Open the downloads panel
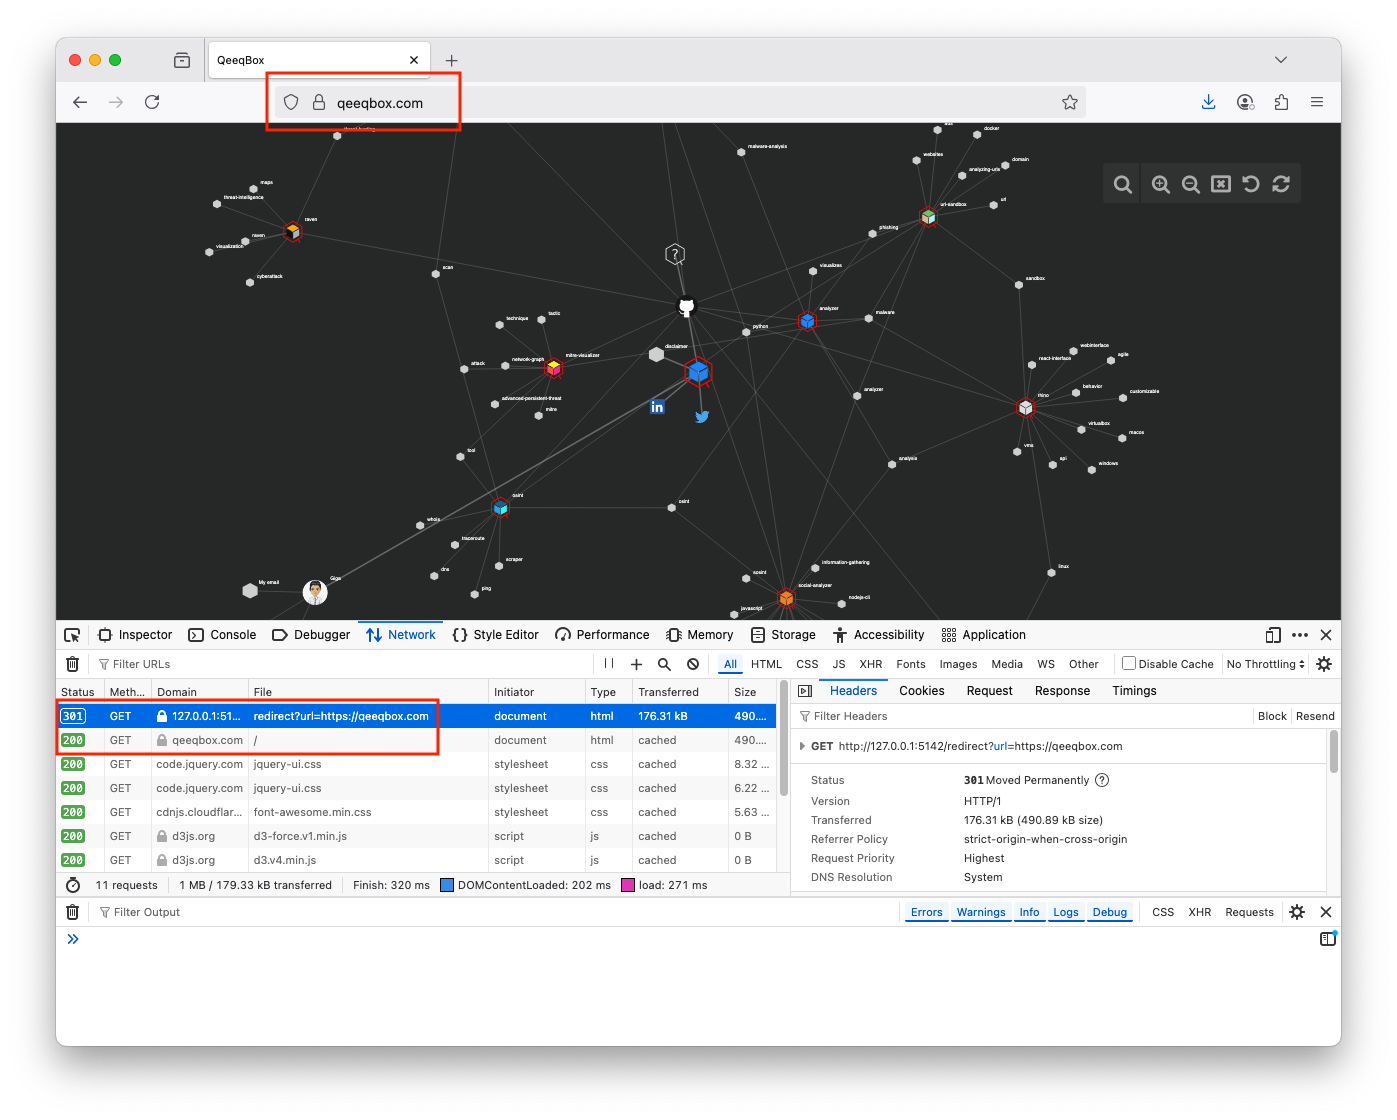 pyautogui.click(x=1209, y=102)
